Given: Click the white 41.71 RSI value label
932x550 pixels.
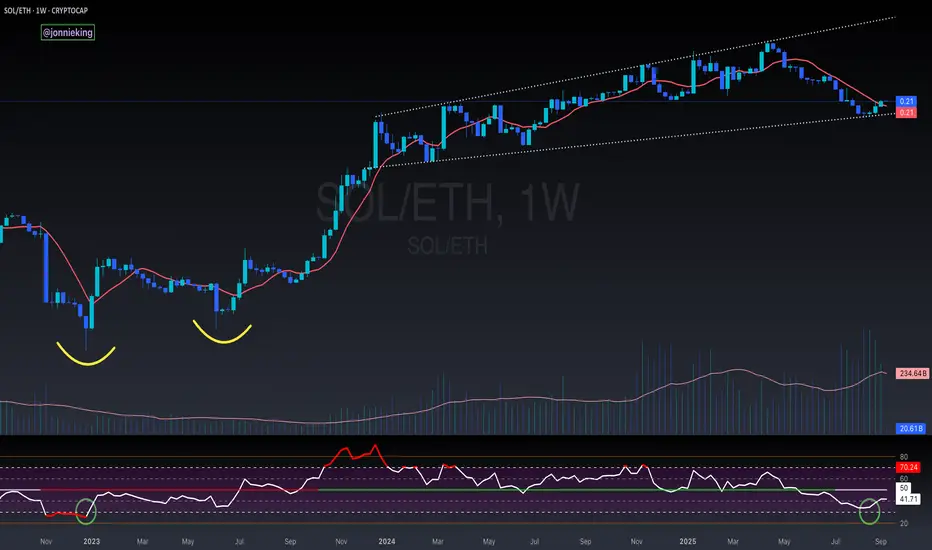Looking at the screenshot, I should pos(908,499).
